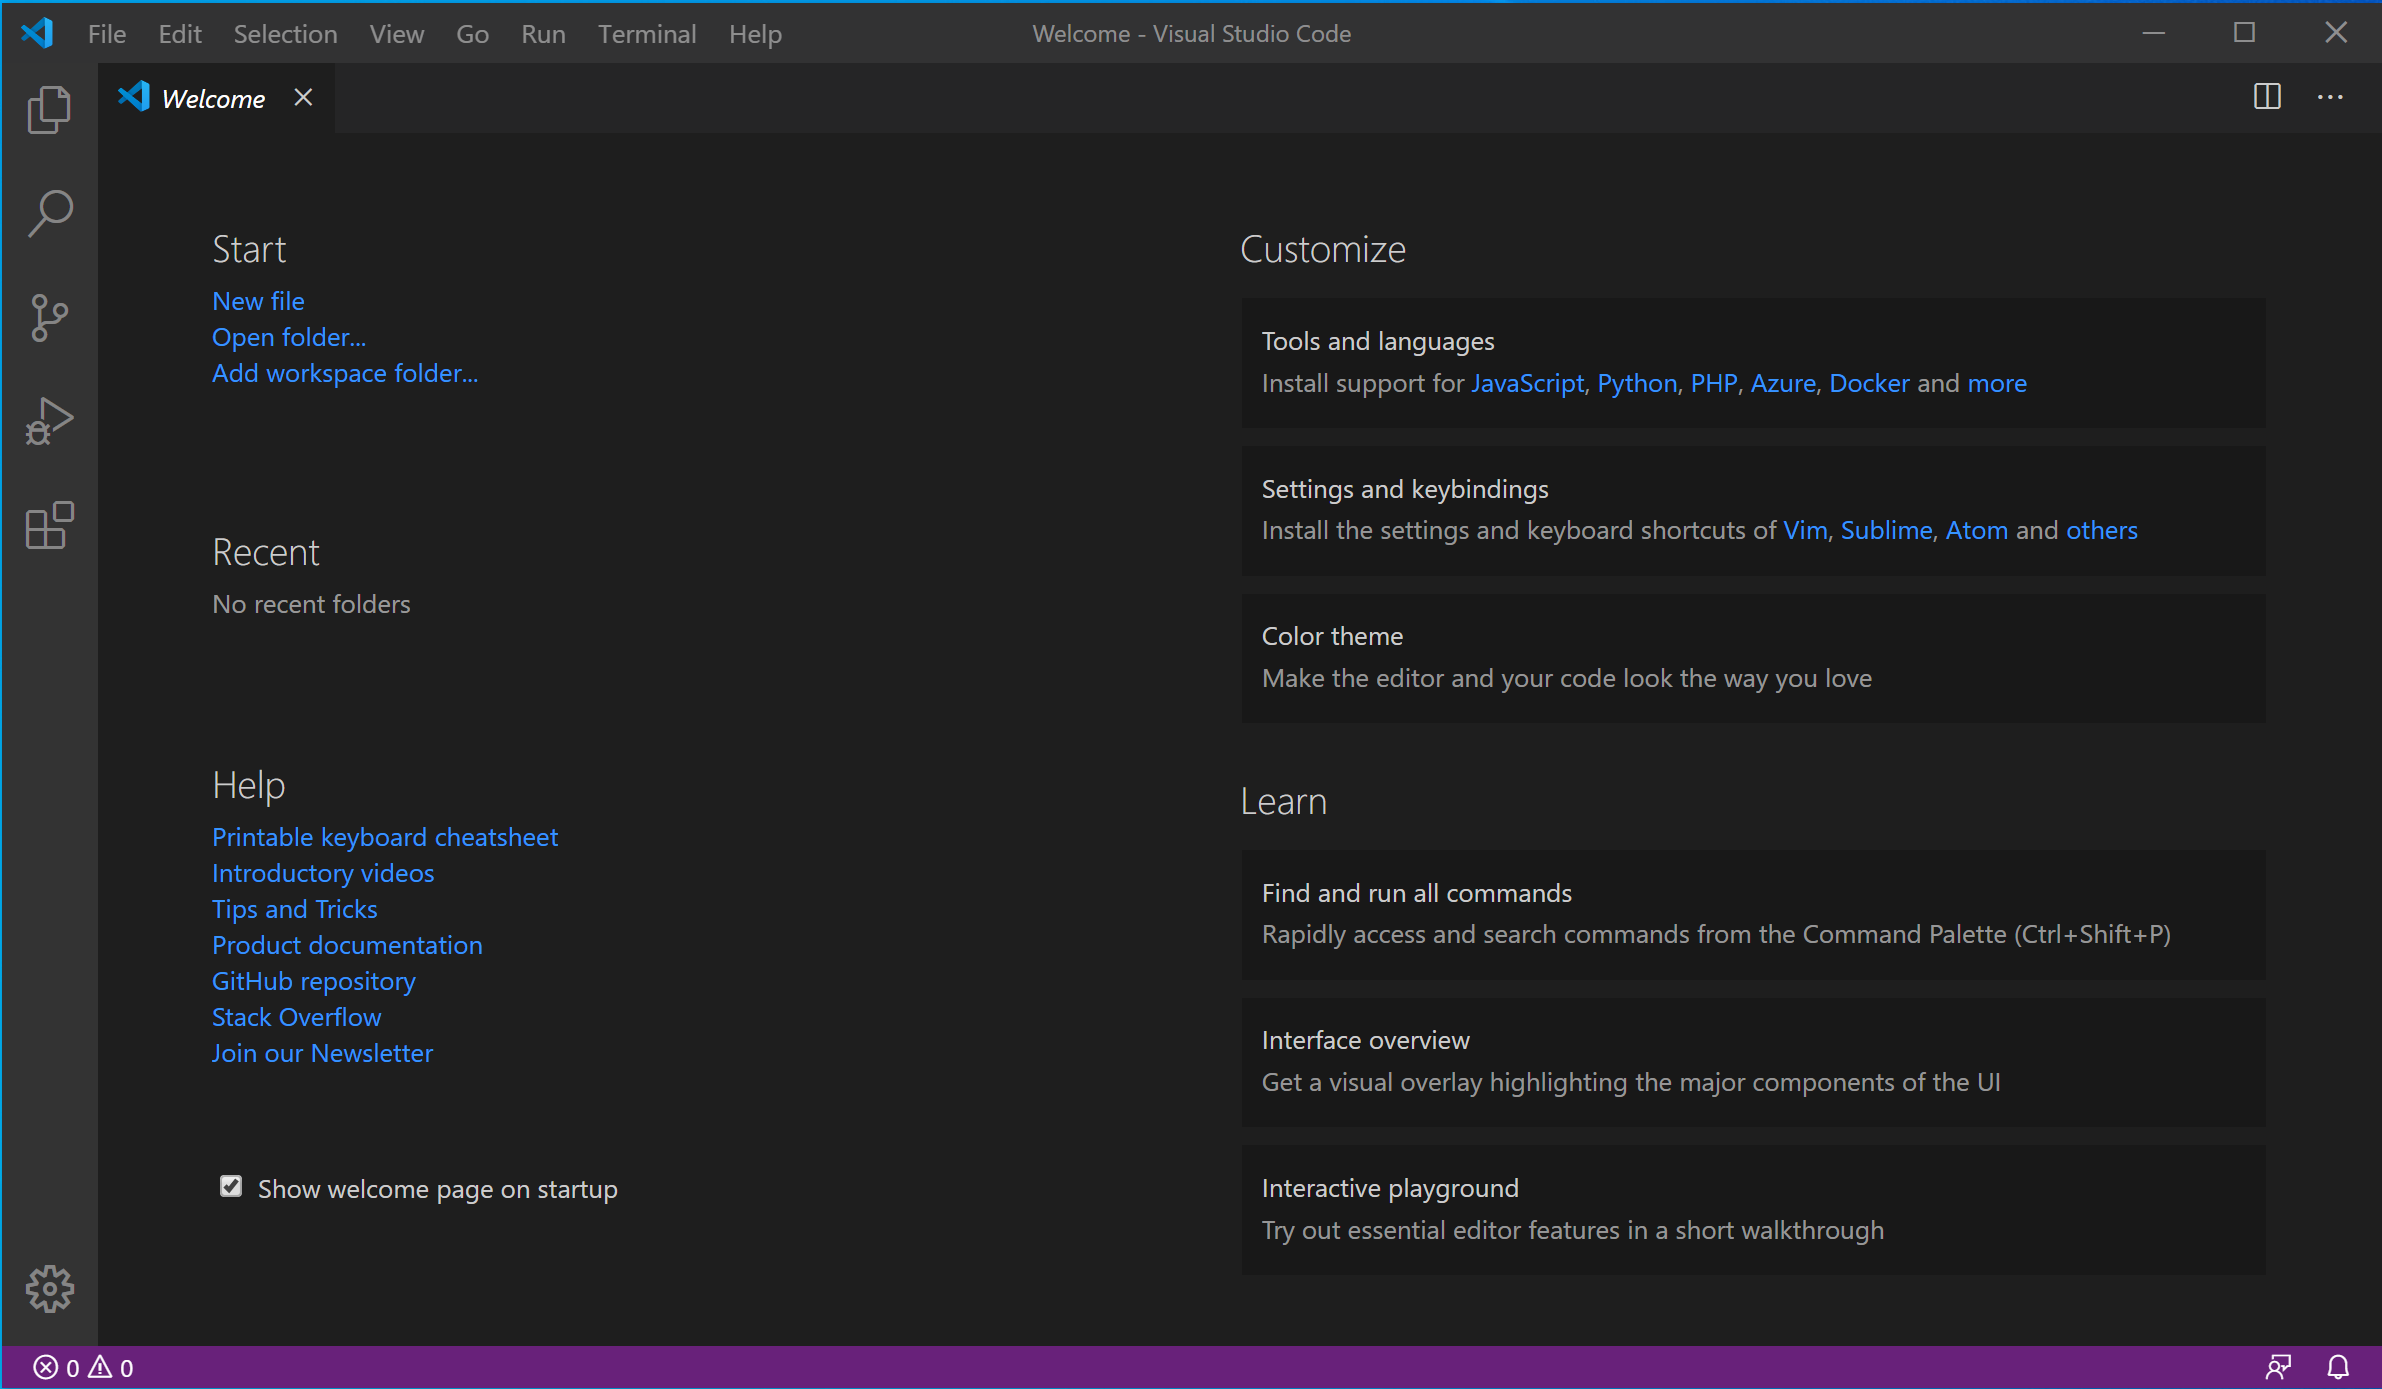The height and width of the screenshot is (1389, 2382).
Task: Open the File menu
Action: tap(107, 34)
